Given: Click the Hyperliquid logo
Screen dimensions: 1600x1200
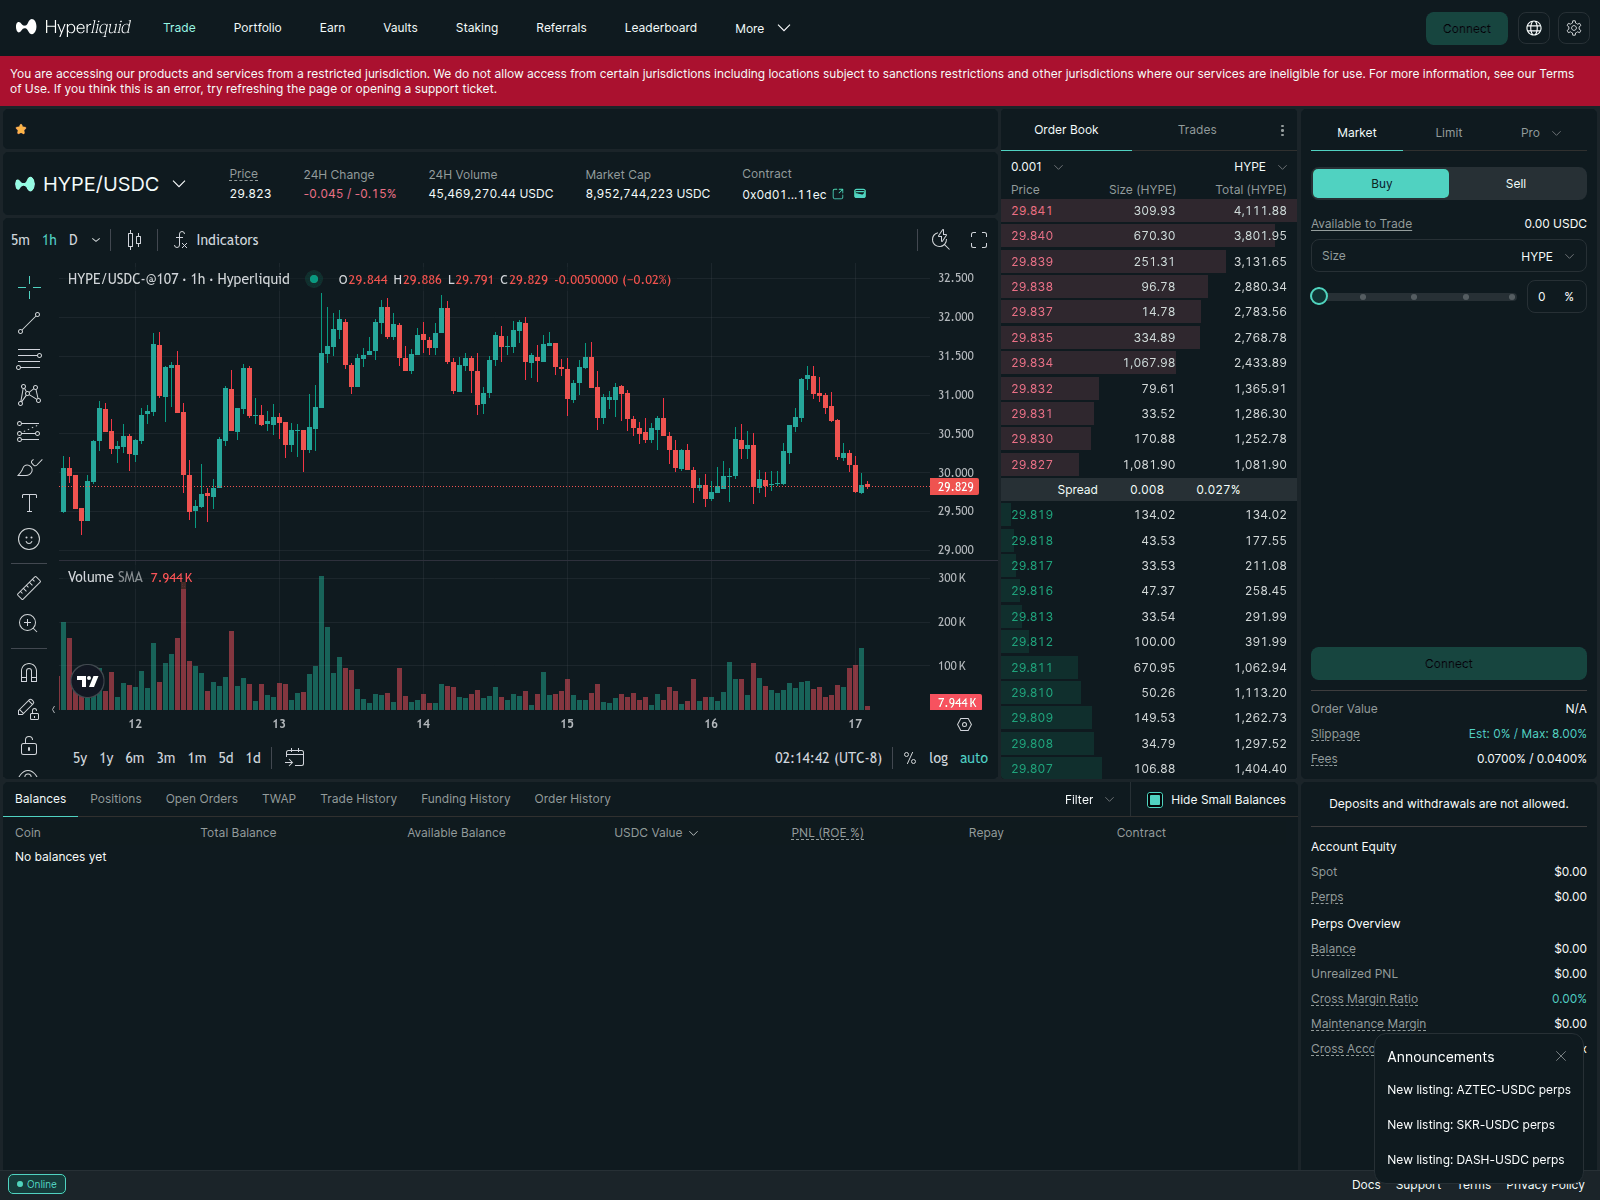Looking at the screenshot, I should click(74, 27).
